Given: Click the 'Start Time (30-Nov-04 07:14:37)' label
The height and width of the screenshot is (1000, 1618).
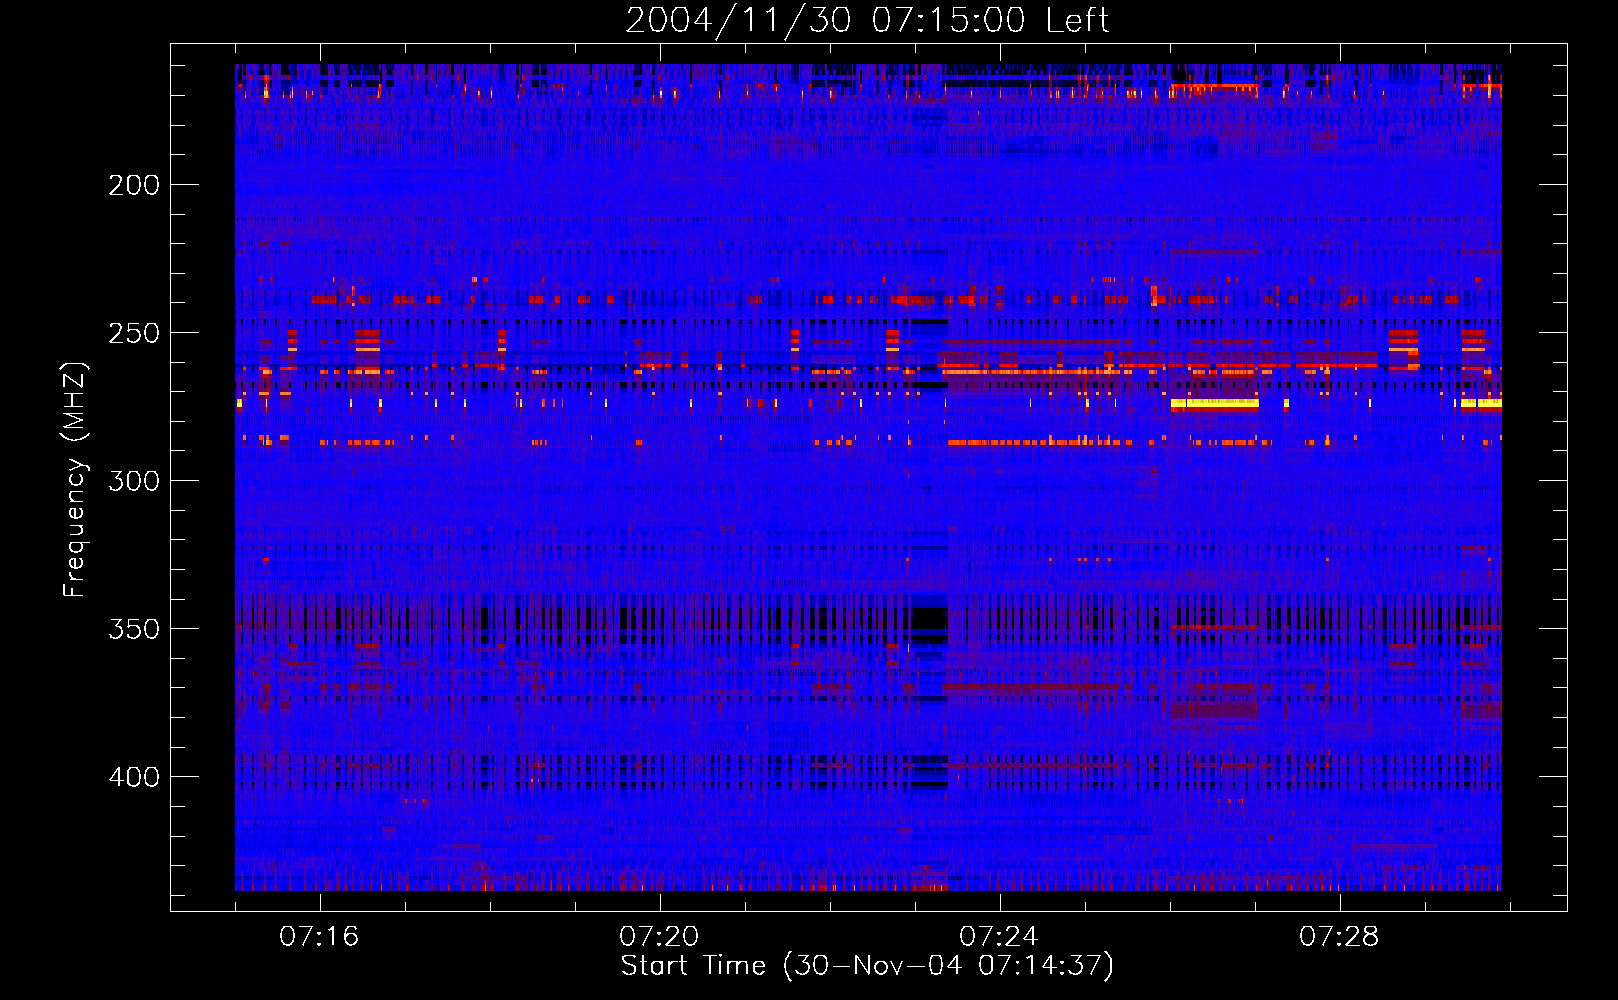Looking at the screenshot, I should [x=867, y=966].
